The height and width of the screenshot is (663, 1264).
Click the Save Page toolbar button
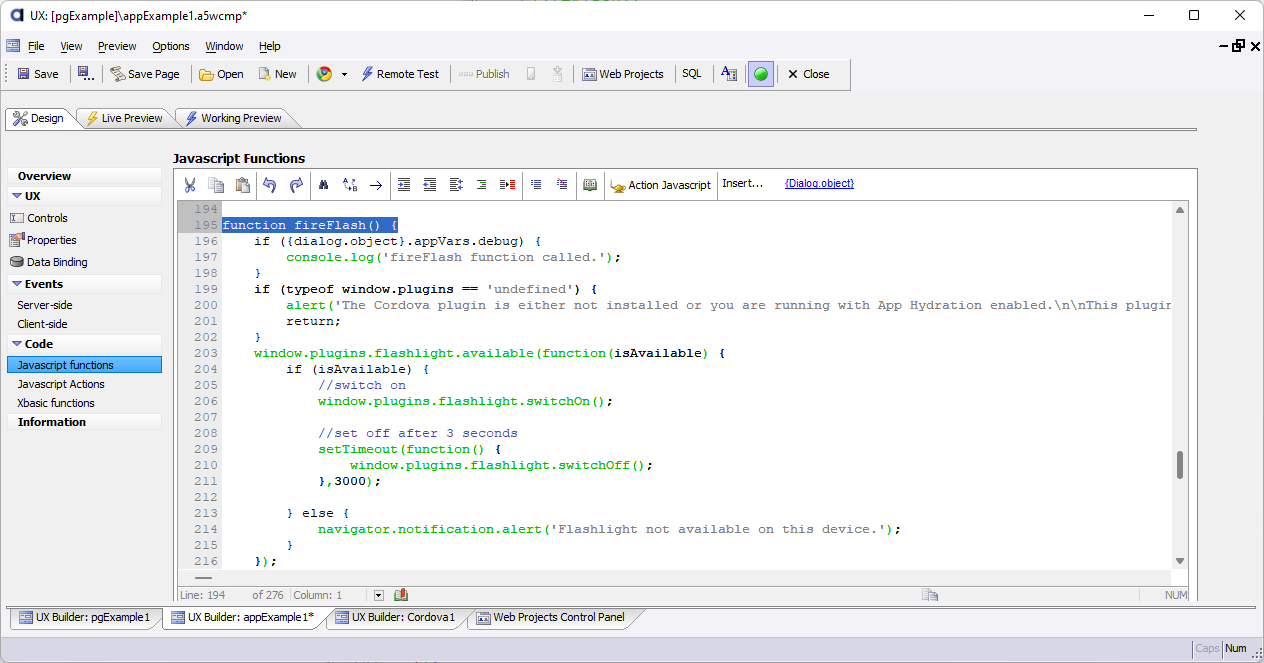pos(145,74)
